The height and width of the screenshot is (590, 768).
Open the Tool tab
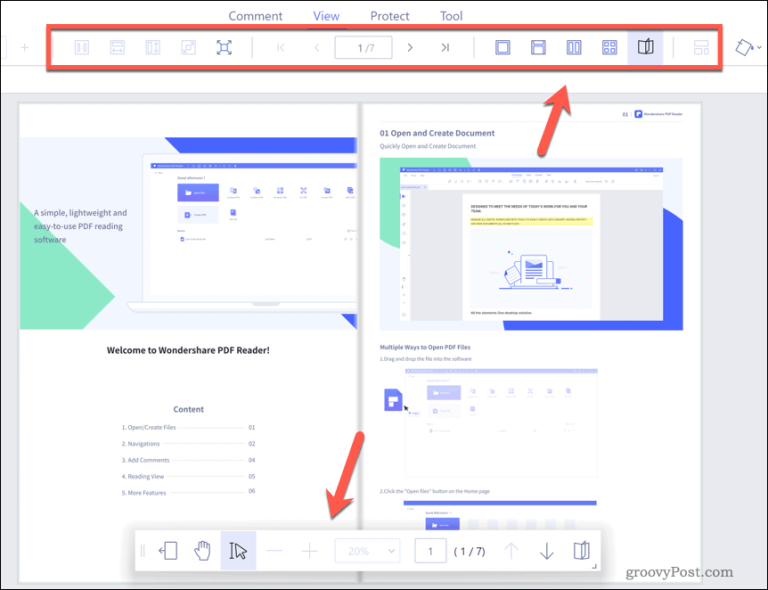pyautogui.click(x=451, y=16)
